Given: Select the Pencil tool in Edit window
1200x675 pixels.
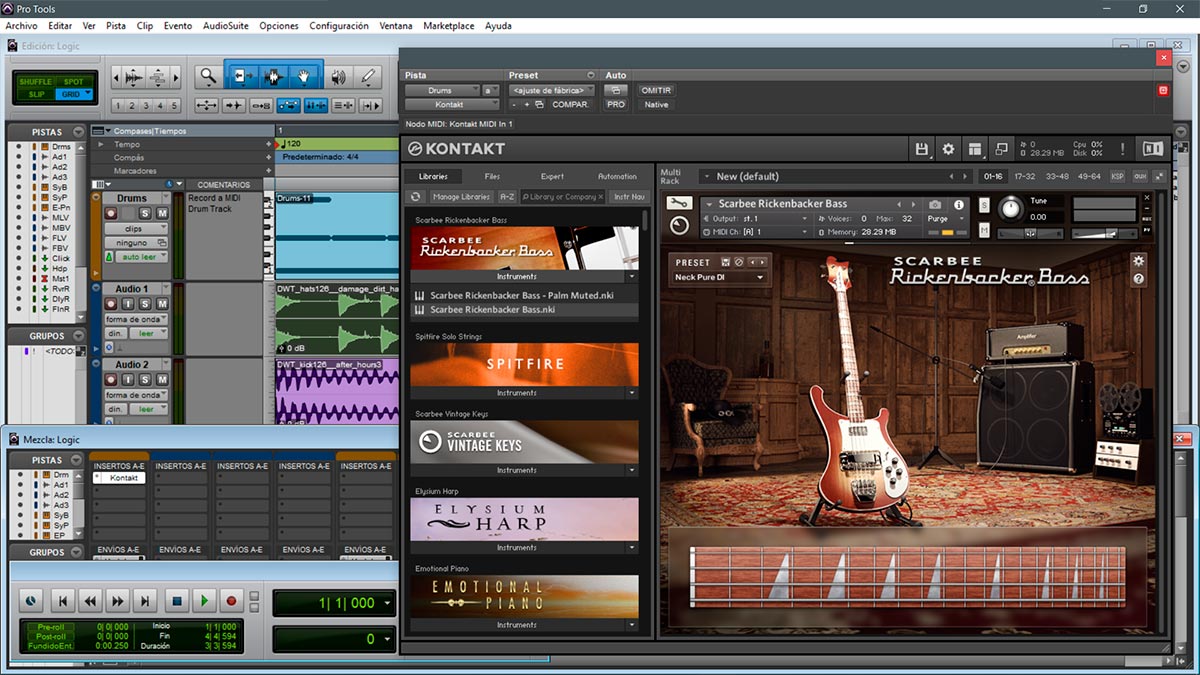Looking at the screenshot, I should click(x=367, y=76).
